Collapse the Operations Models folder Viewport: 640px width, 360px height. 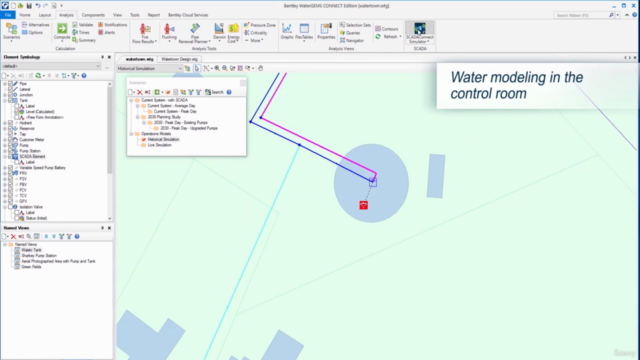tap(131, 134)
